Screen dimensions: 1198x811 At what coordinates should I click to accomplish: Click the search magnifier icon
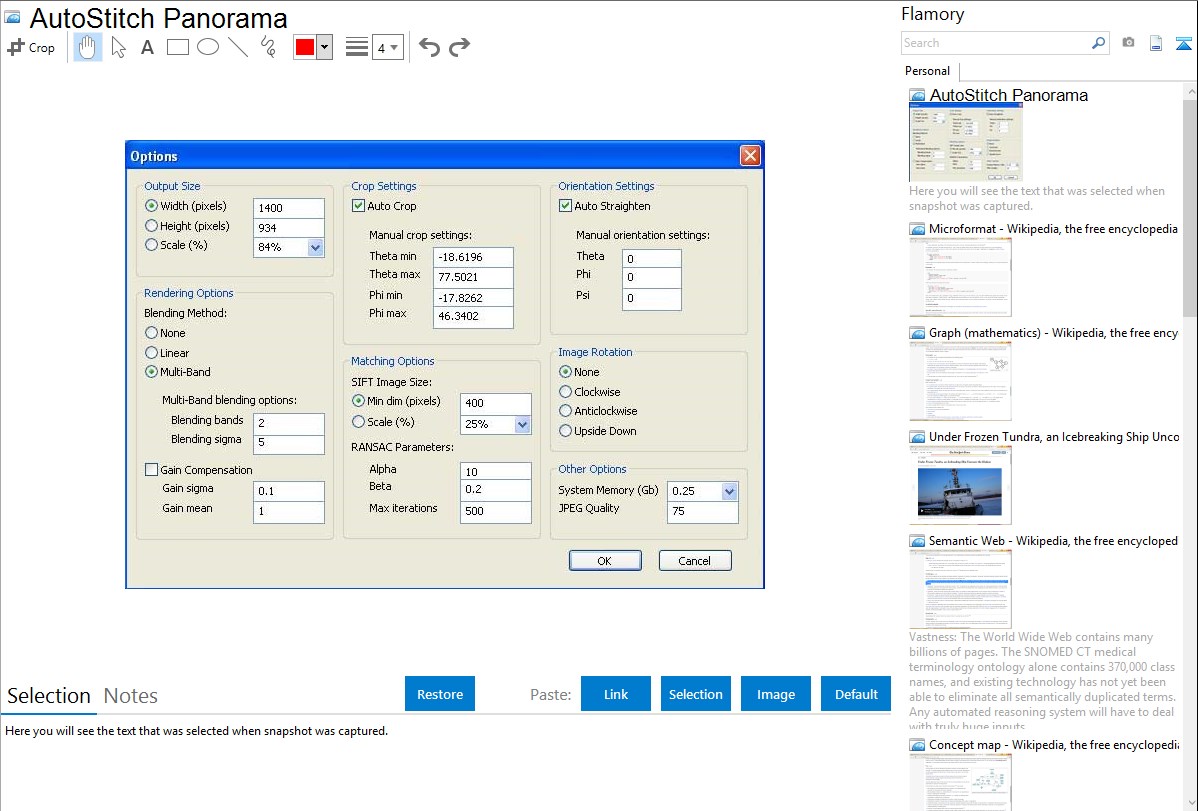click(1098, 43)
